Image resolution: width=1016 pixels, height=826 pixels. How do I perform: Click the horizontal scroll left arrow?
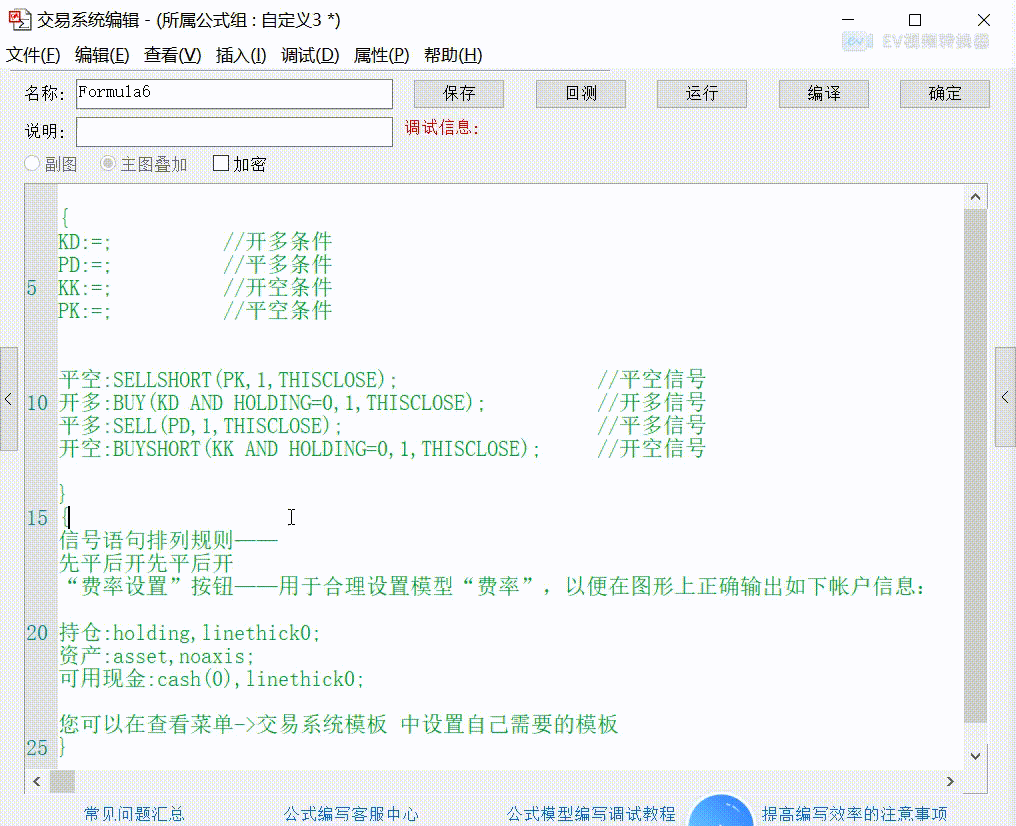point(37,781)
